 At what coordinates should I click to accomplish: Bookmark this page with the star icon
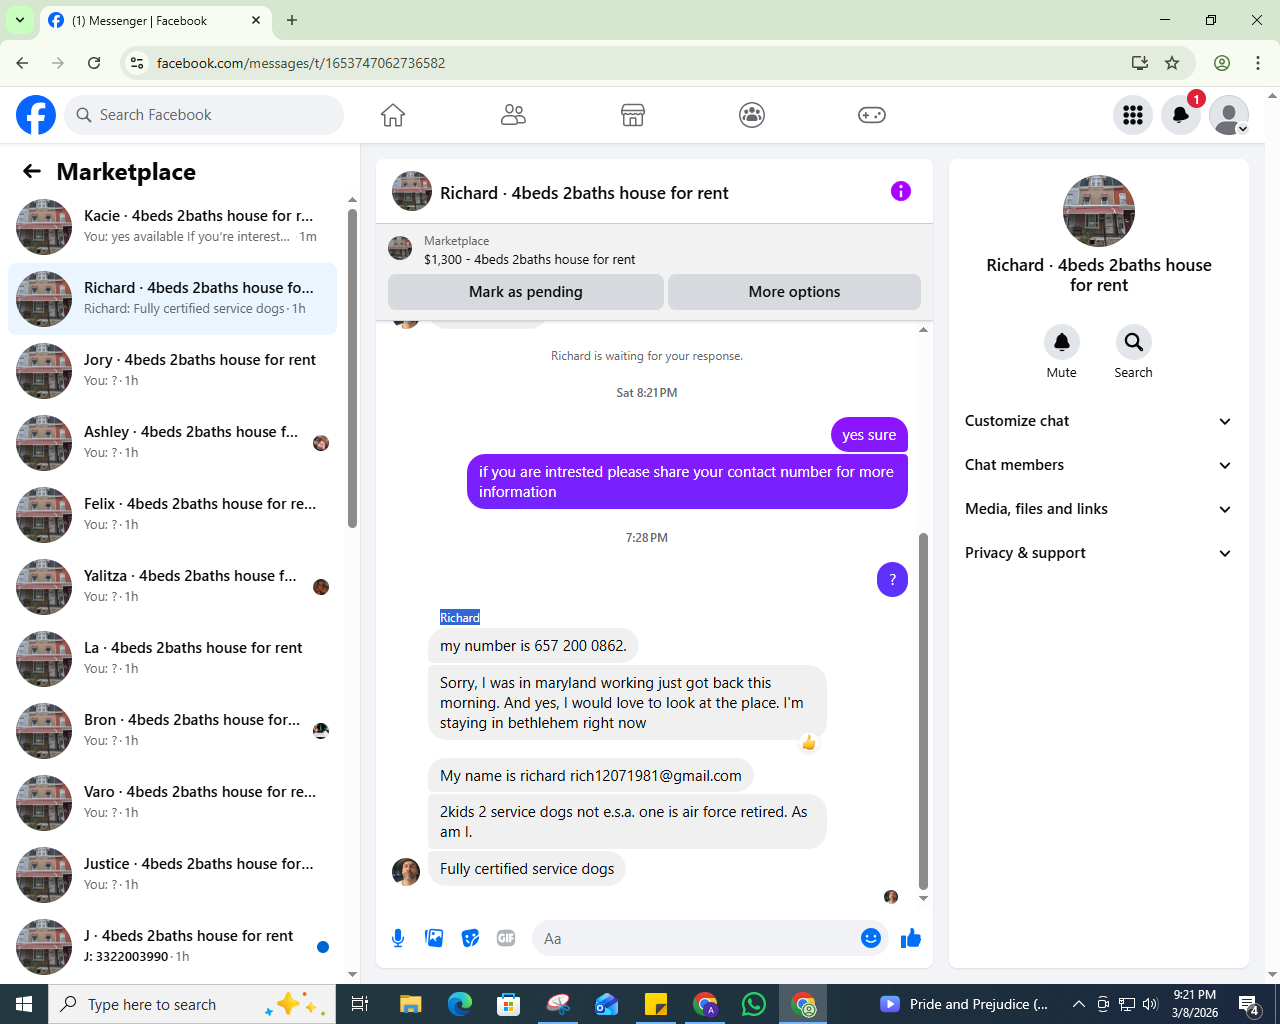click(1172, 63)
